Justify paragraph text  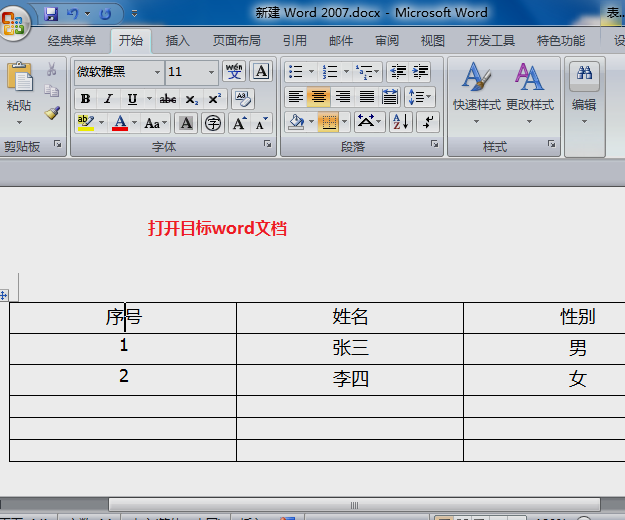click(x=366, y=97)
